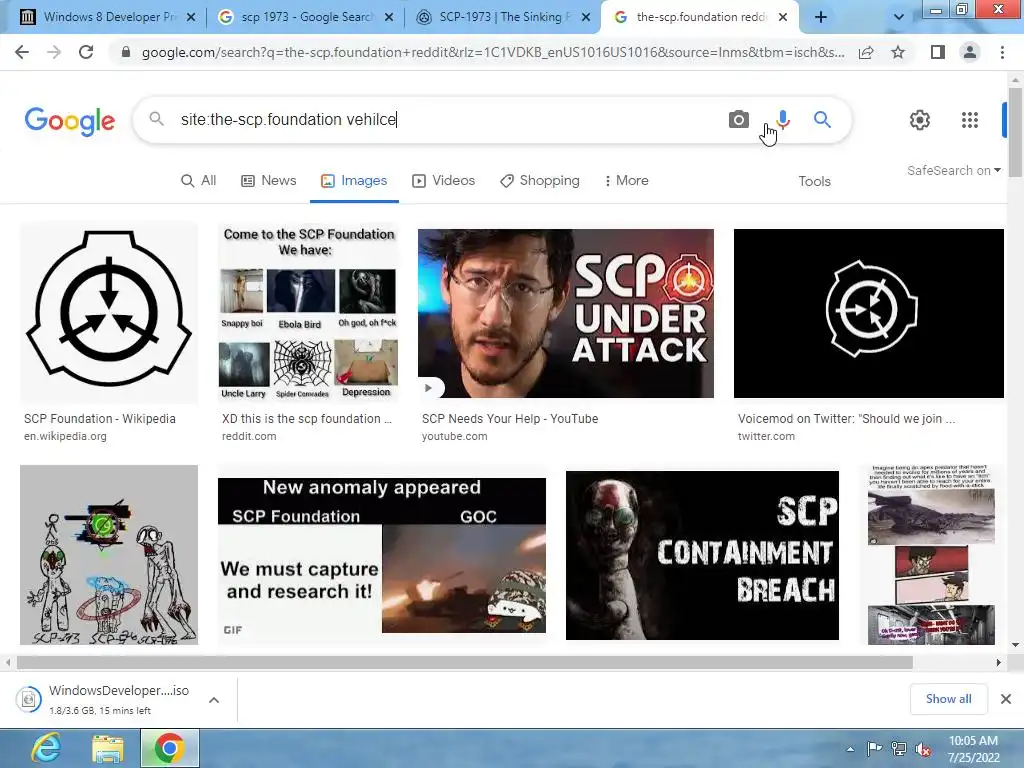Open the Chrome profile avatar
1024x768 pixels.
click(970, 52)
